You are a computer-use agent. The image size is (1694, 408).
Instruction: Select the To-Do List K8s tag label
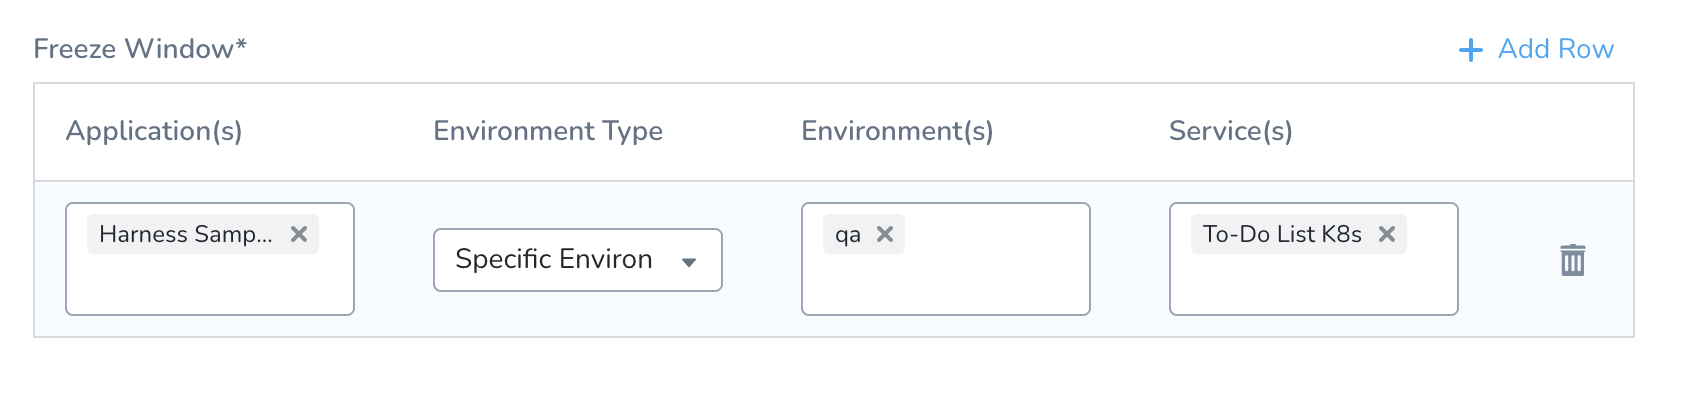click(x=1282, y=234)
